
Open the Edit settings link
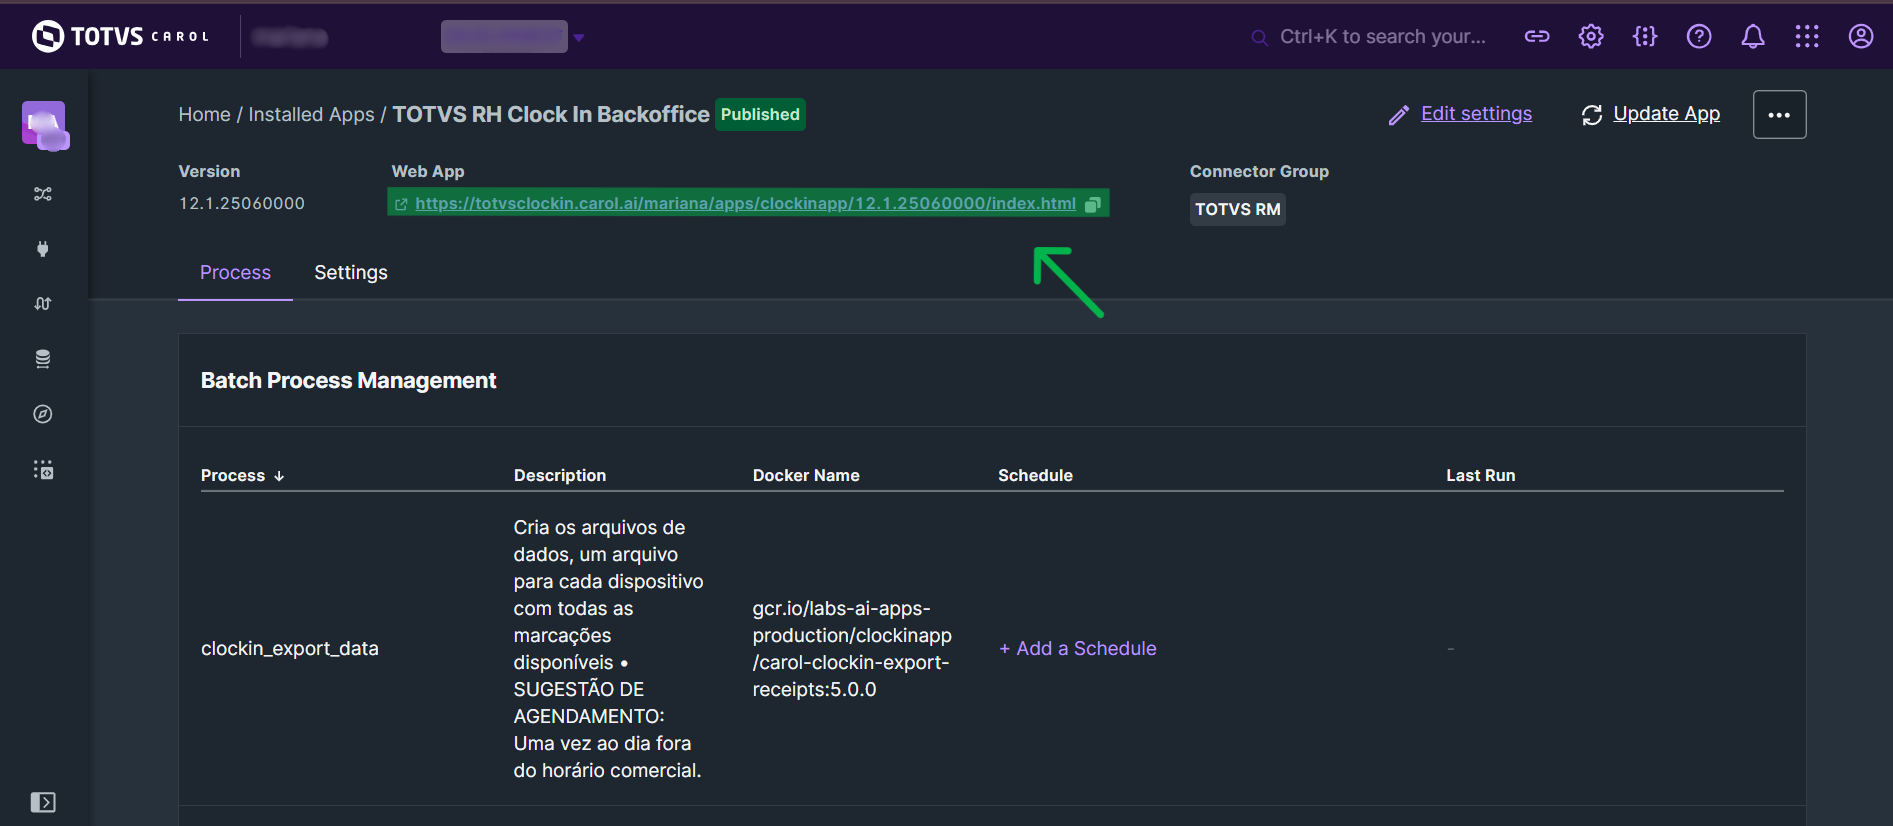(1476, 114)
